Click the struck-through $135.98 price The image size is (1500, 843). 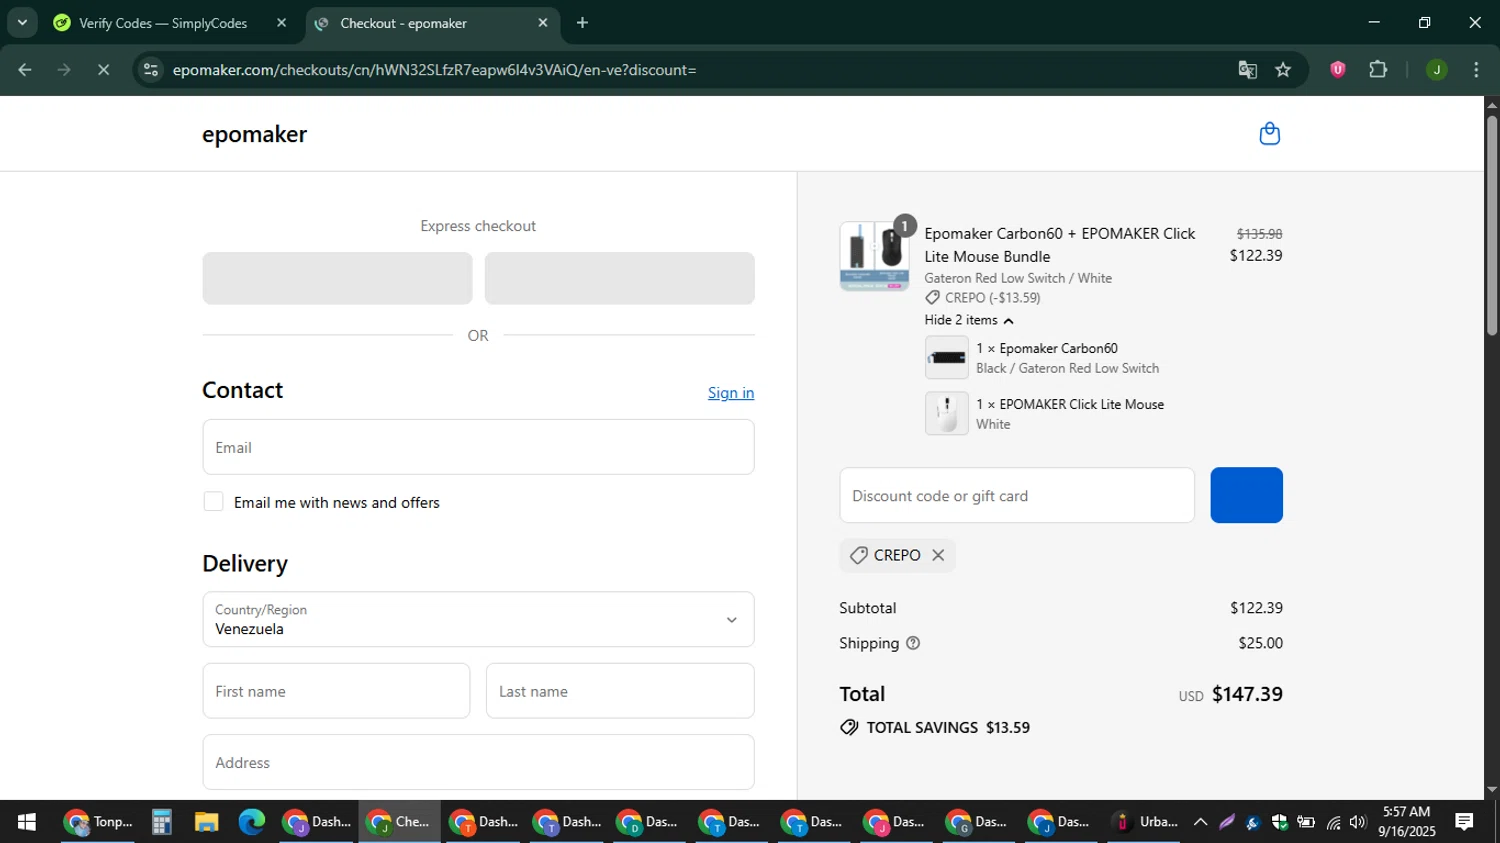coord(1259,234)
